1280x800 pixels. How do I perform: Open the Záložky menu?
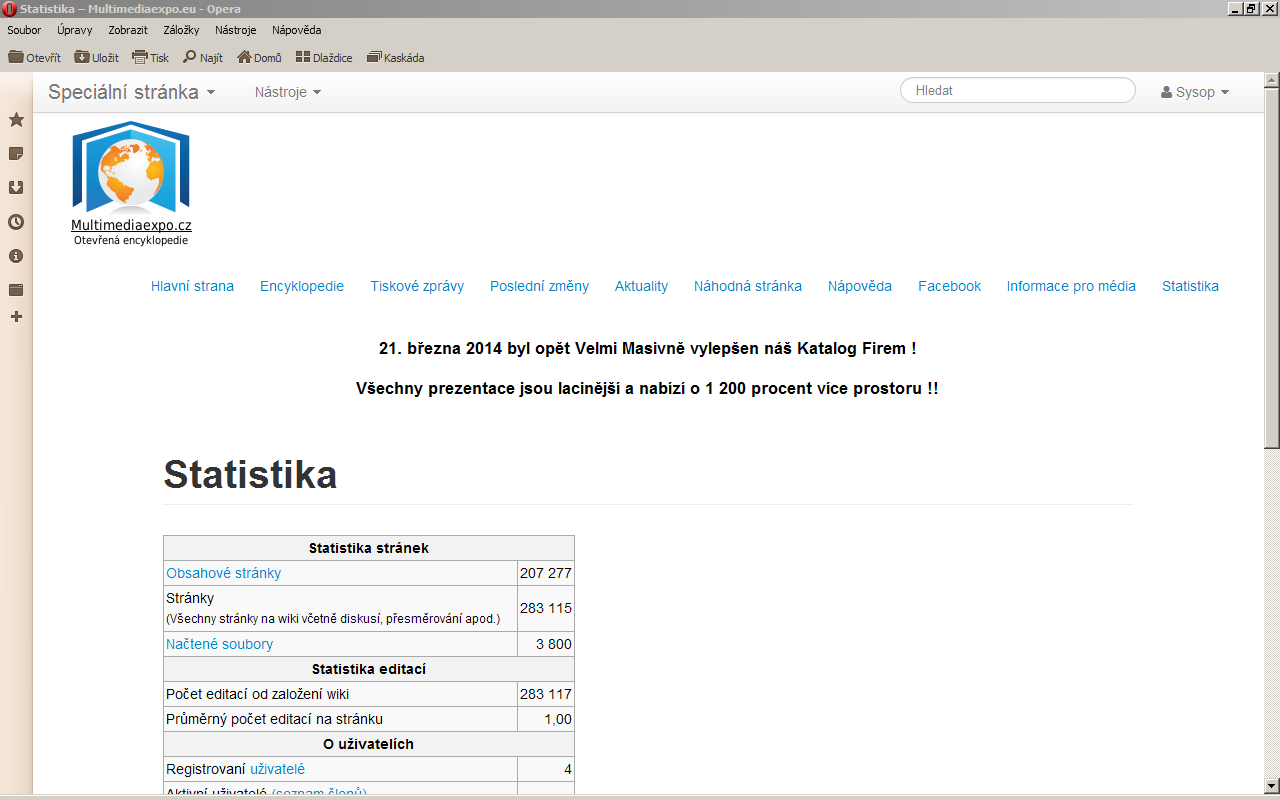(x=181, y=30)
